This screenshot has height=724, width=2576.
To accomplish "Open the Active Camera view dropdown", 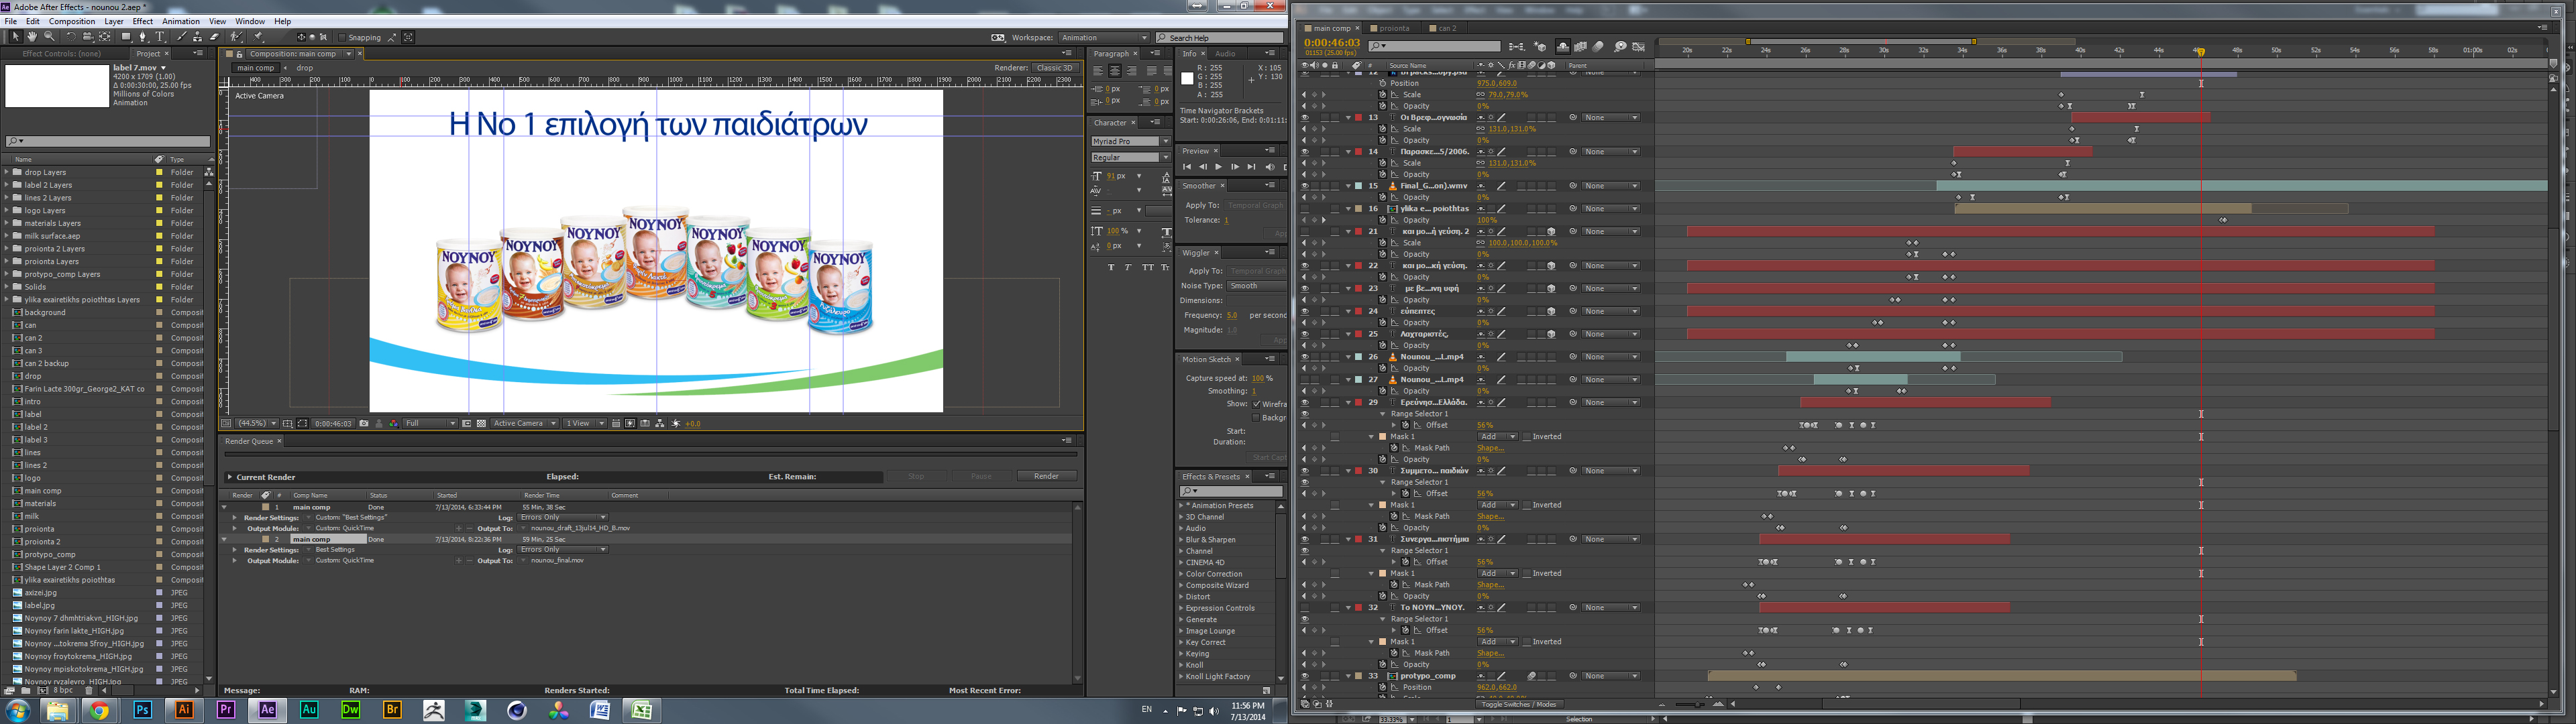I will point(525,424).
